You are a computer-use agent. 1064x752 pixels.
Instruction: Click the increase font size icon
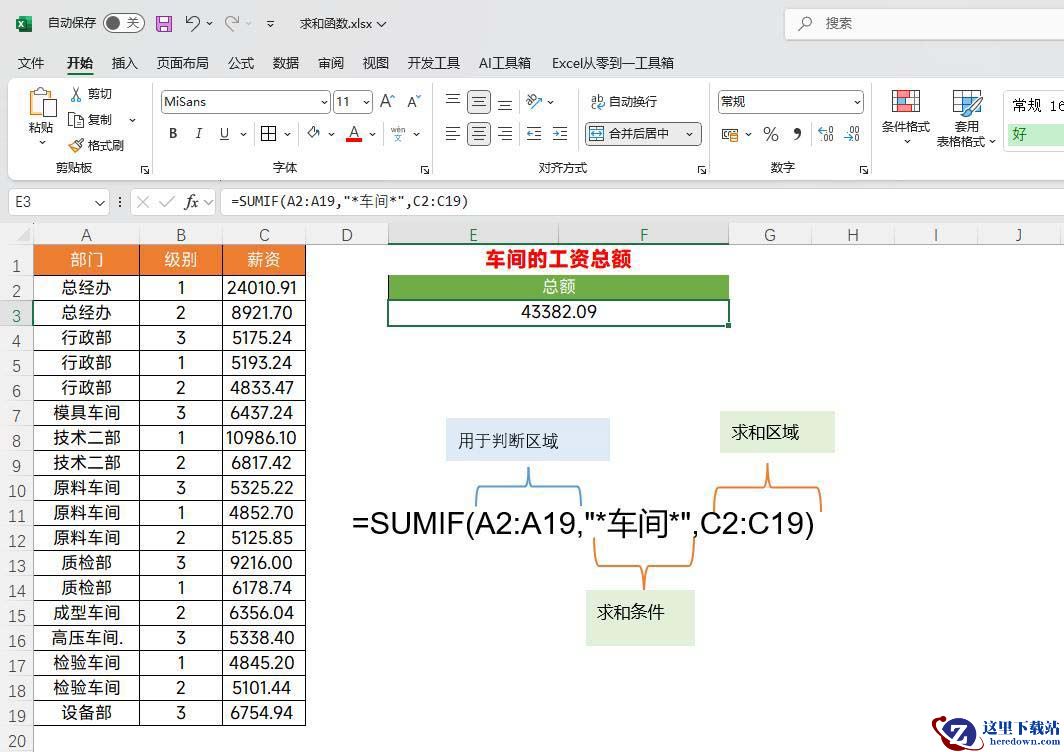[387, 101]
